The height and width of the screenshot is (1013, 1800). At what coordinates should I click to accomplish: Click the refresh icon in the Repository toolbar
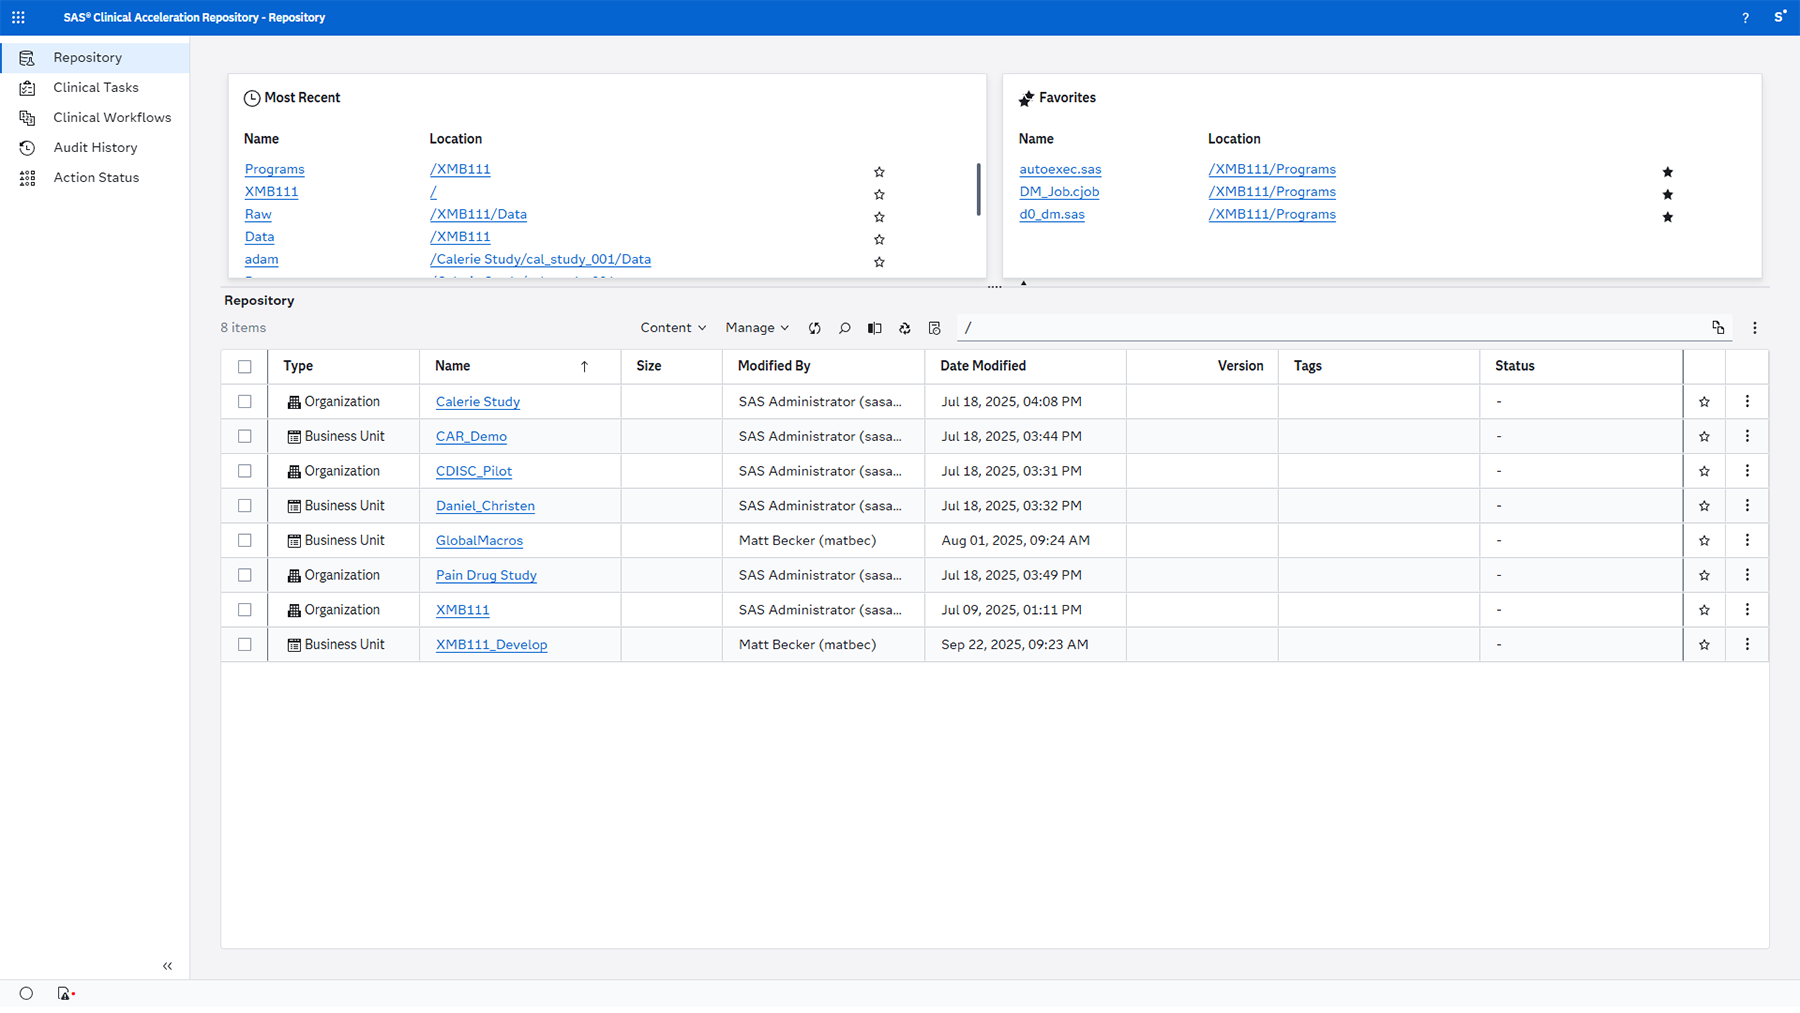[x=814, y=327]
